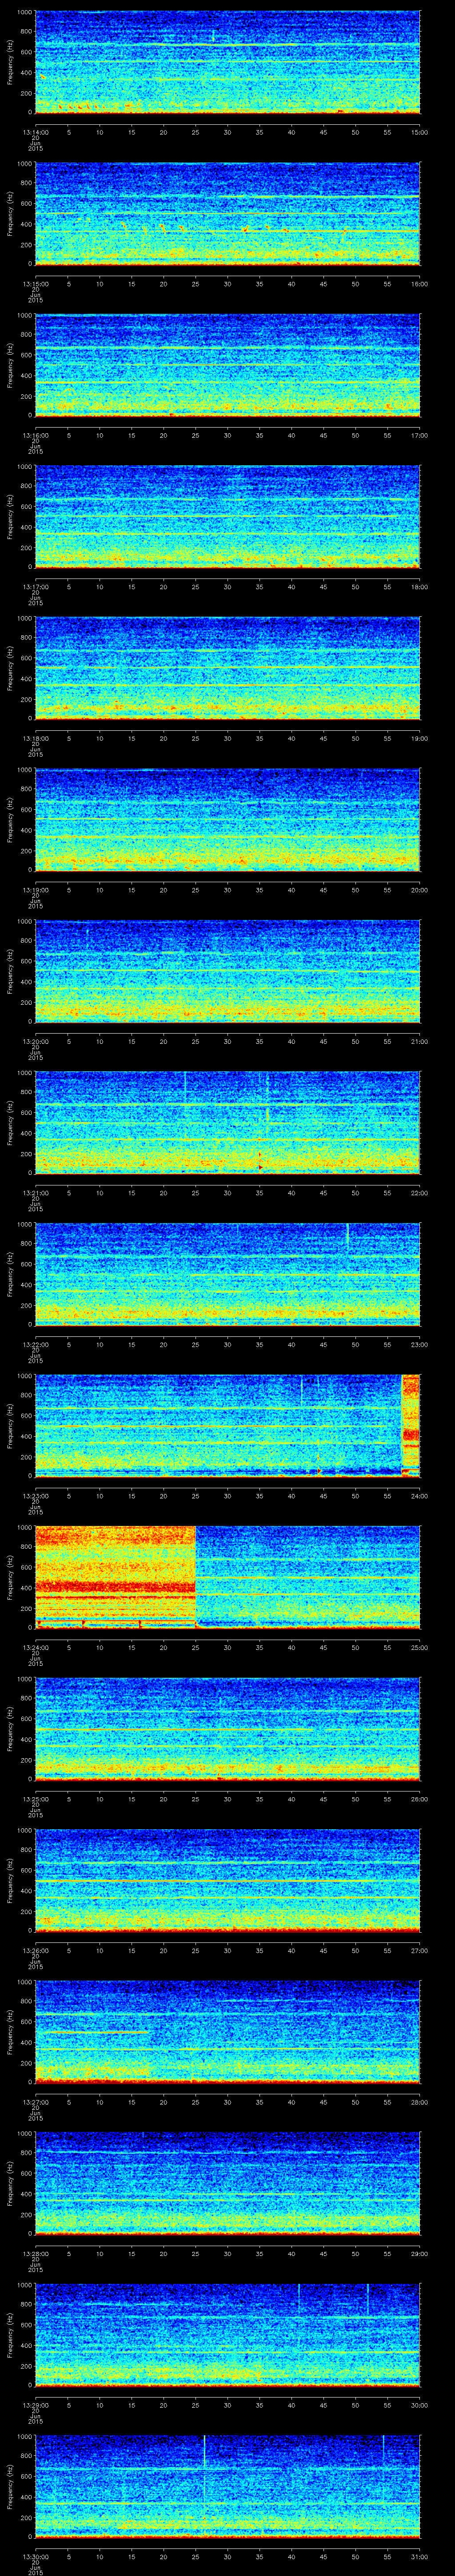Image resolution: width=455 pixels, height=2576 pixels.
Task: Click the Frequency (Hz) axis title of the 13:14:00 panel
Action: click(10, 63)
